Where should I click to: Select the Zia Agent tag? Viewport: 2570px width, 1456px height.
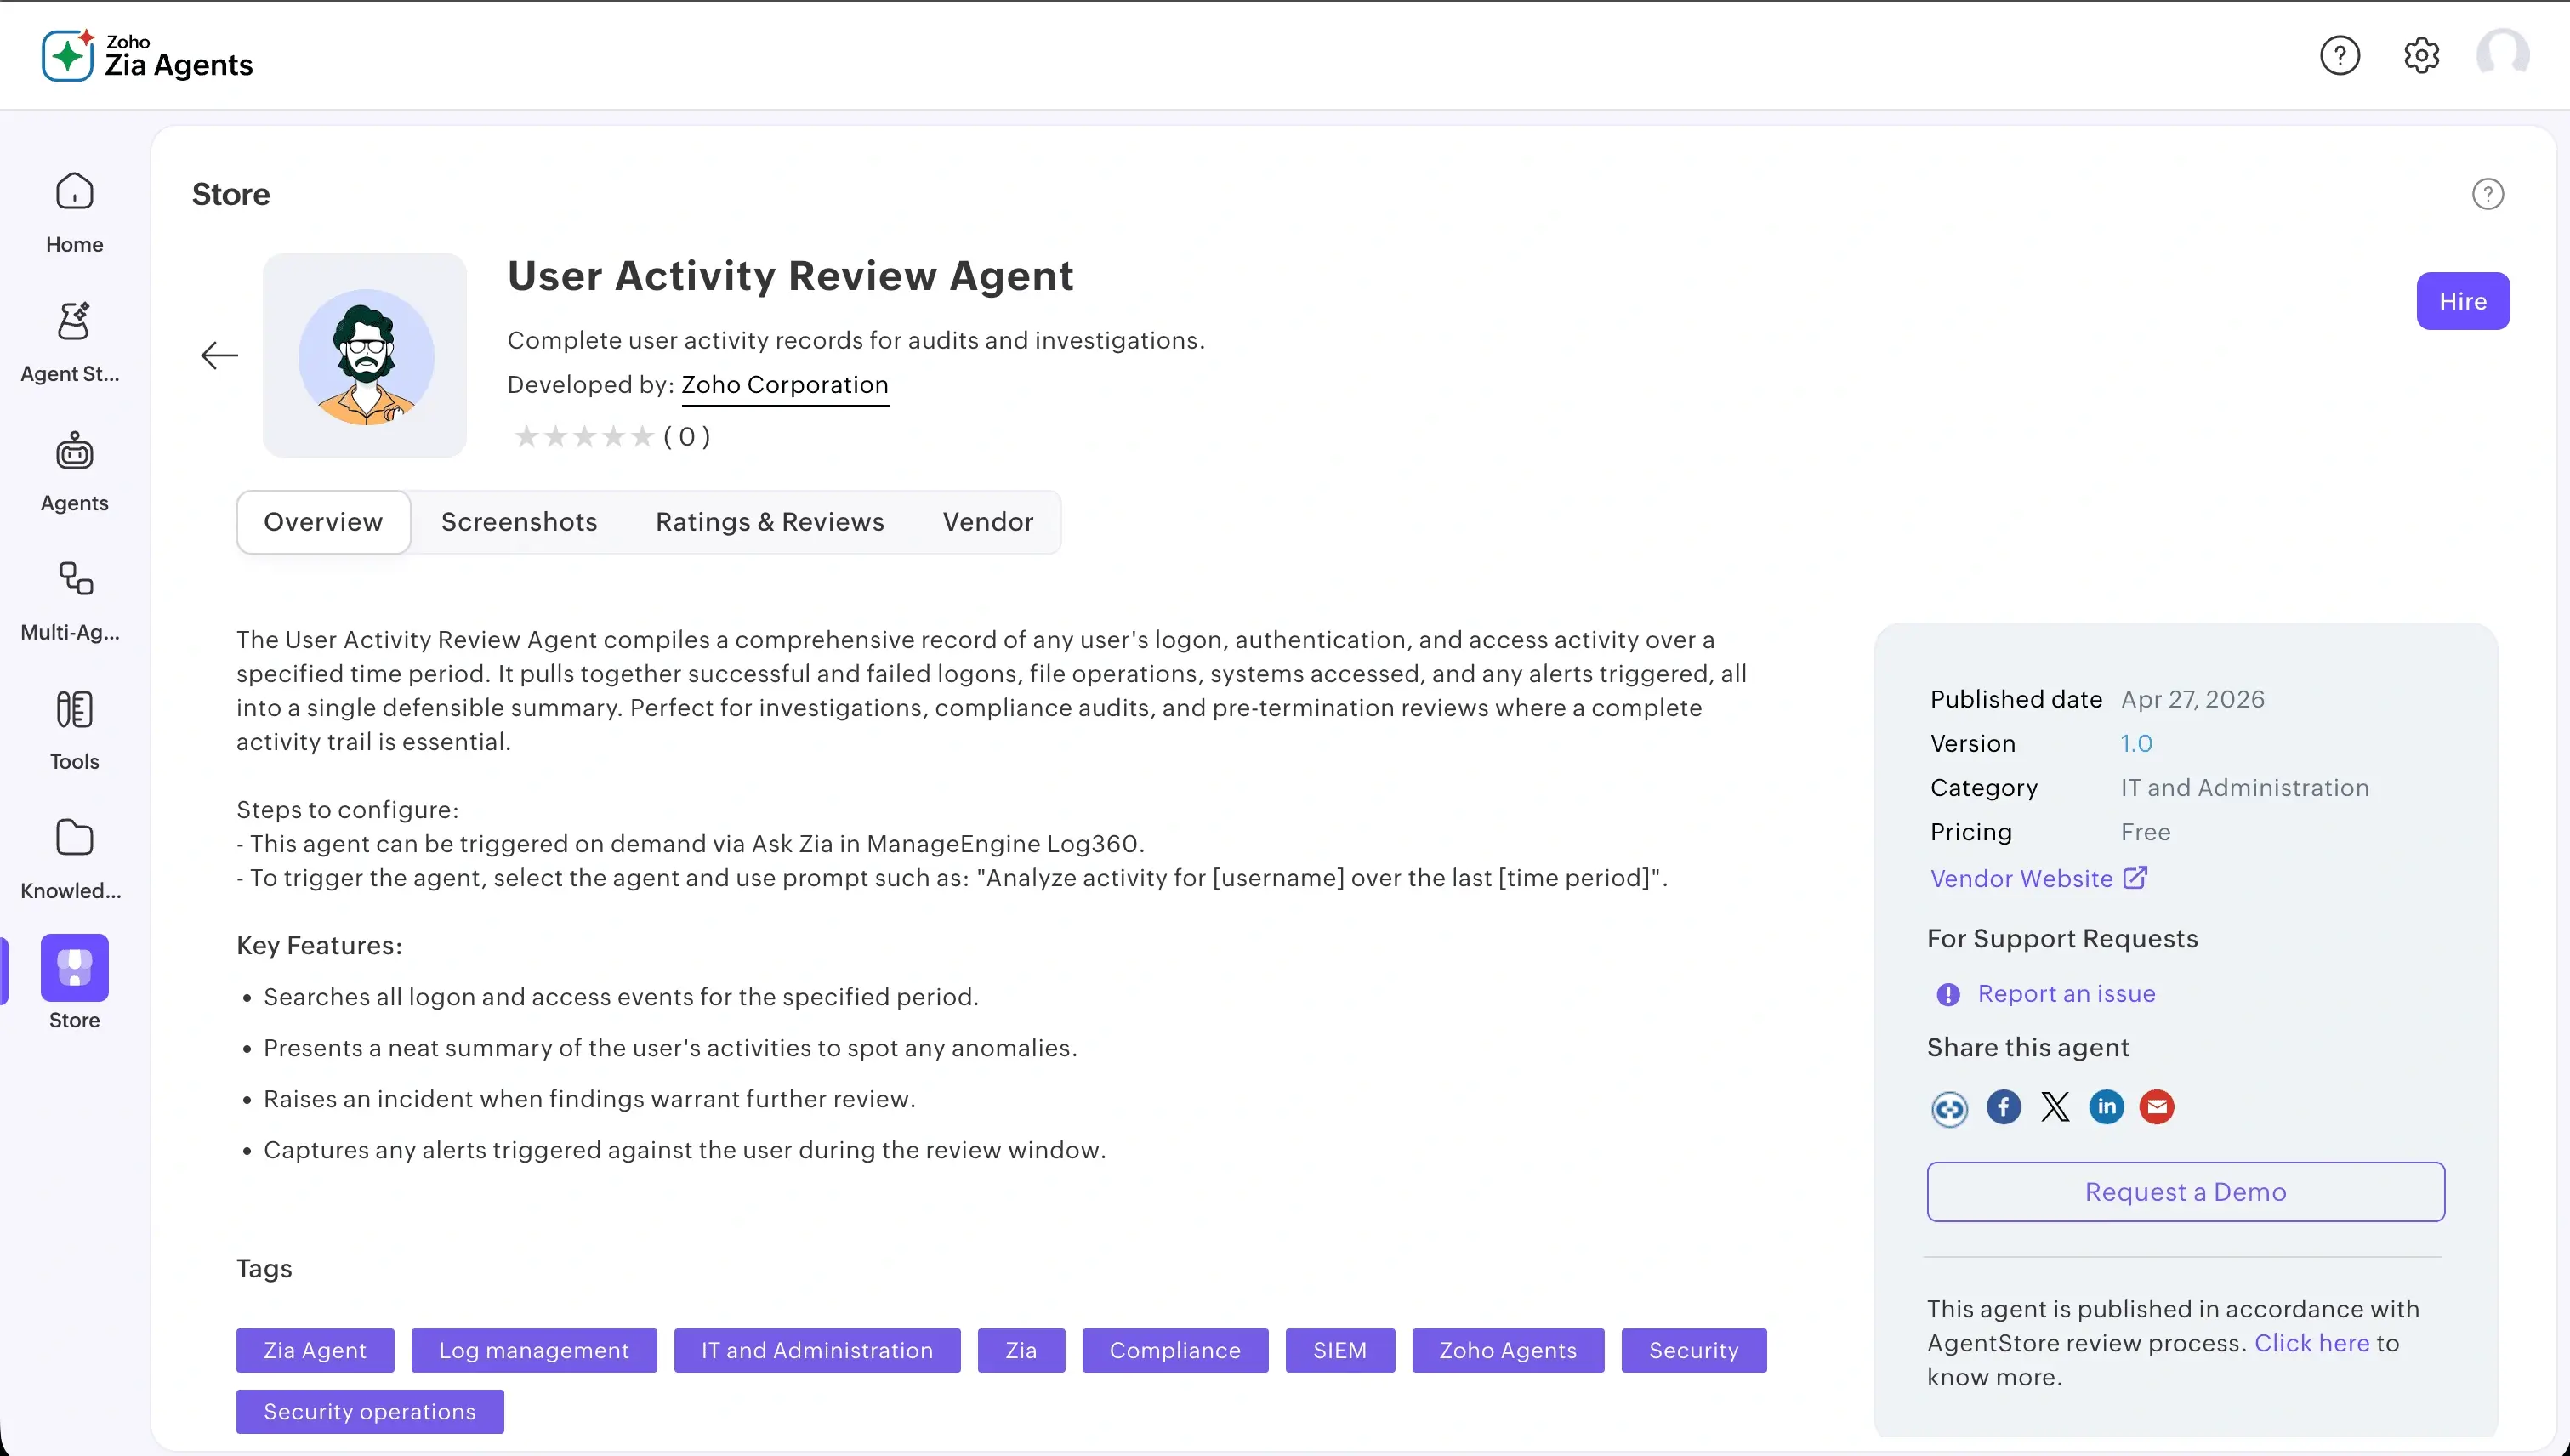coord(315,1350)
